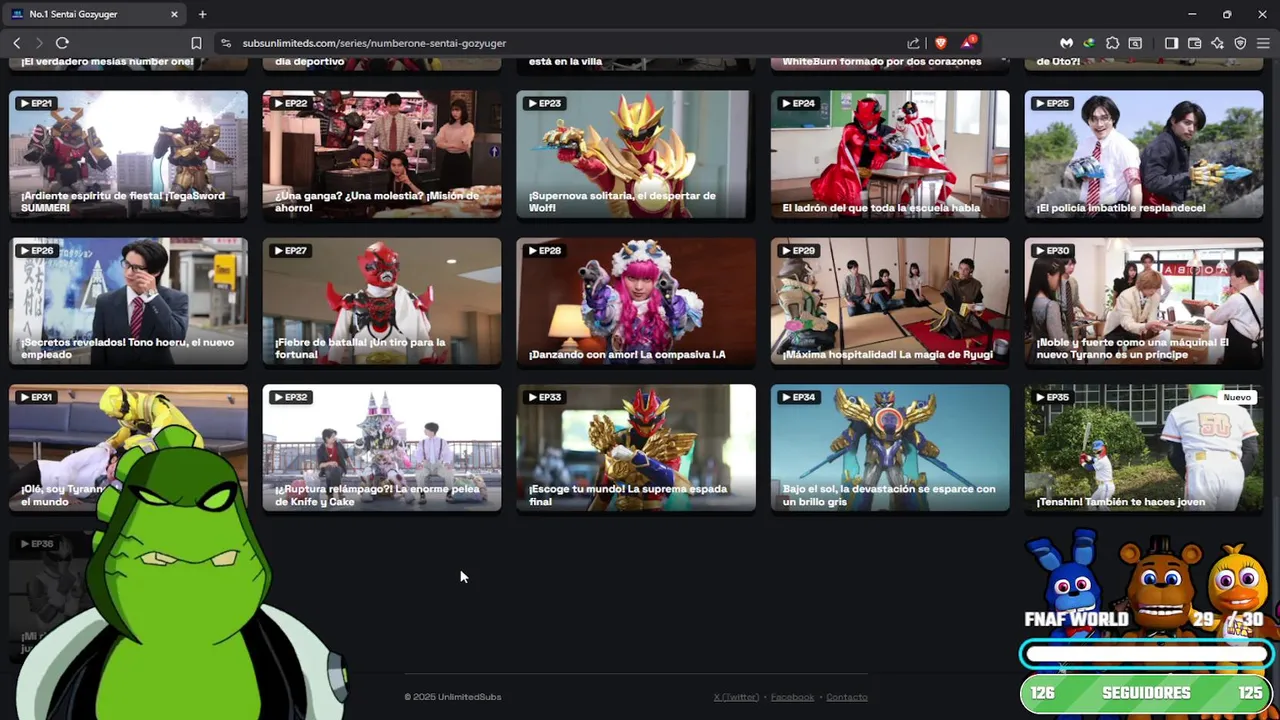
Task: Open the Malwarebytes extension icon
Action: pos(1066,43)
